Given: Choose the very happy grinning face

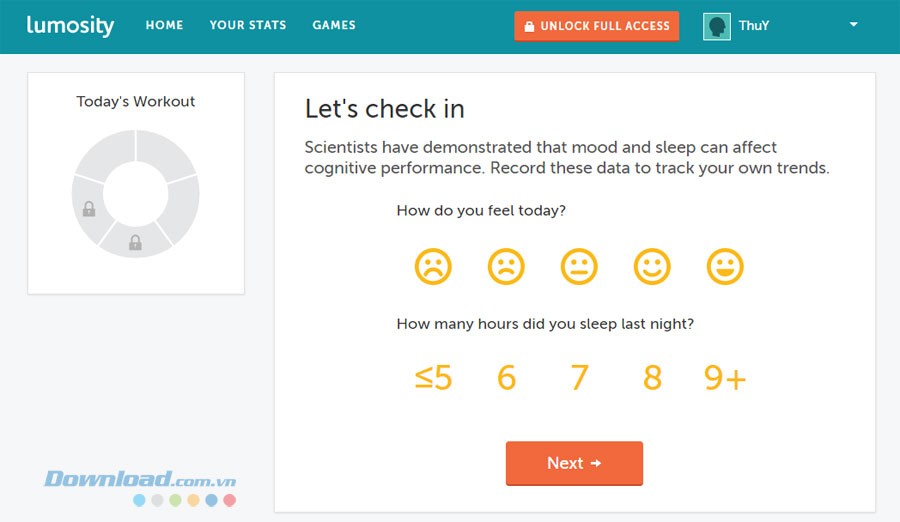Looking at the screenshot, I should 725,267.
